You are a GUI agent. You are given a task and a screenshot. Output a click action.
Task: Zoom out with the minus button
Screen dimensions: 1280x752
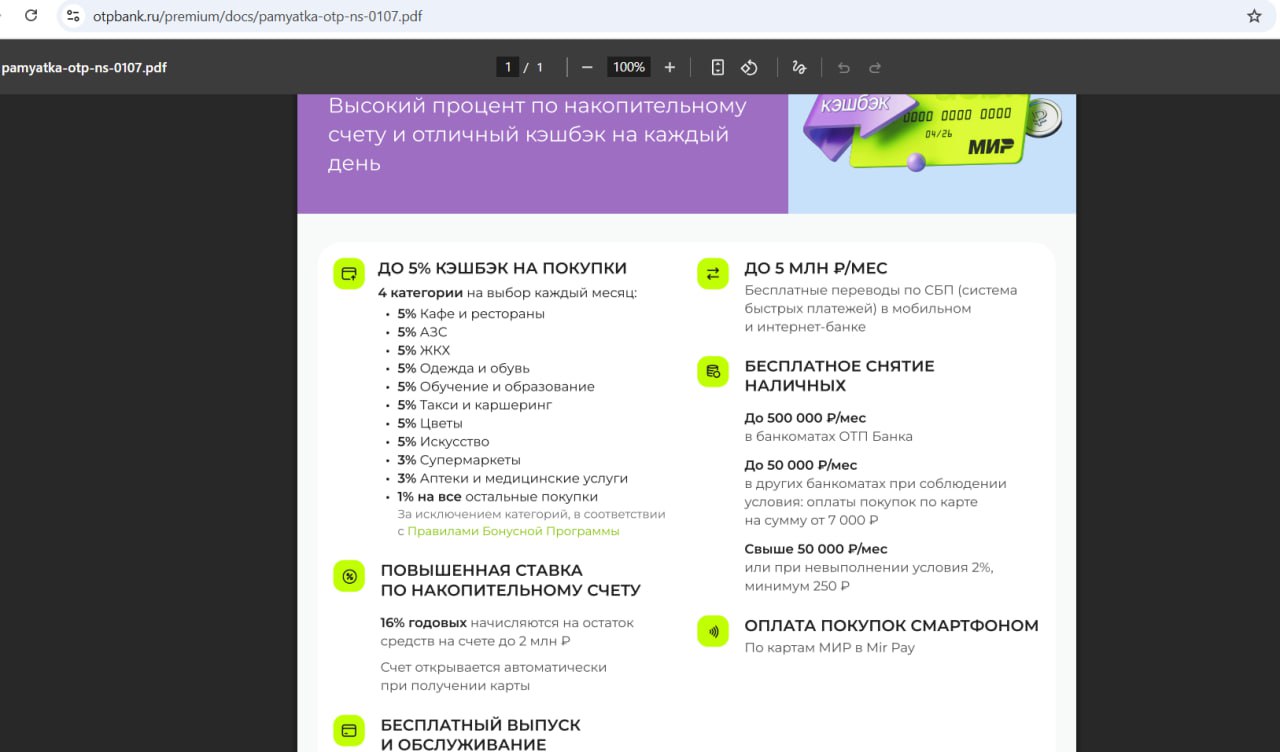coord(587,67)
